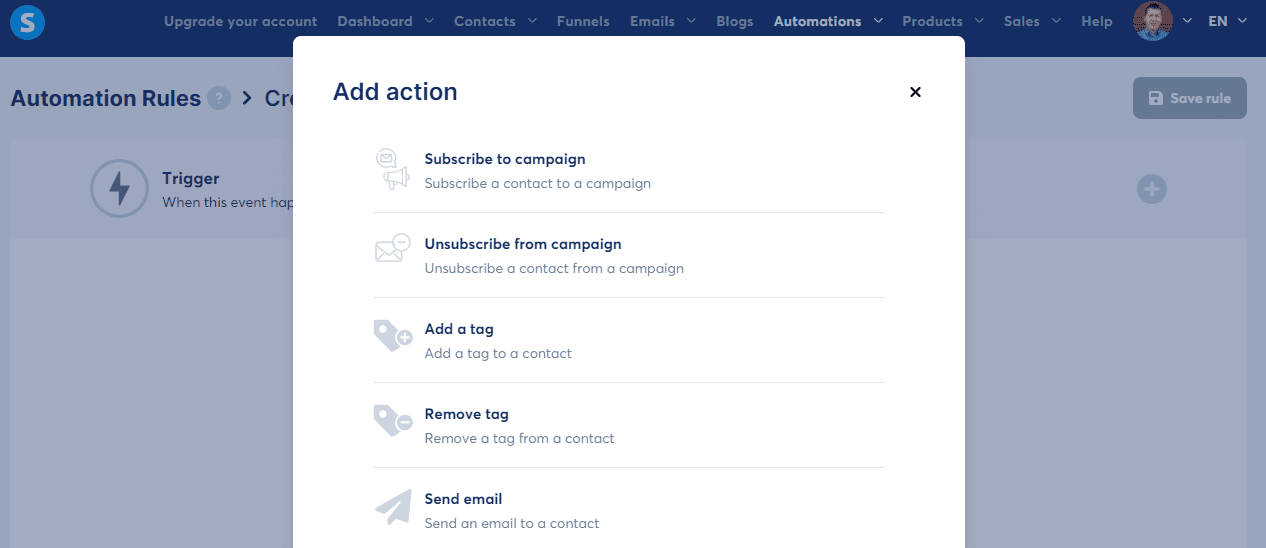The width and height of the screenshot is (1266, 548).
Task: Open the Blogs menu item
Action: pyautogui.click(x=735, y=21)
